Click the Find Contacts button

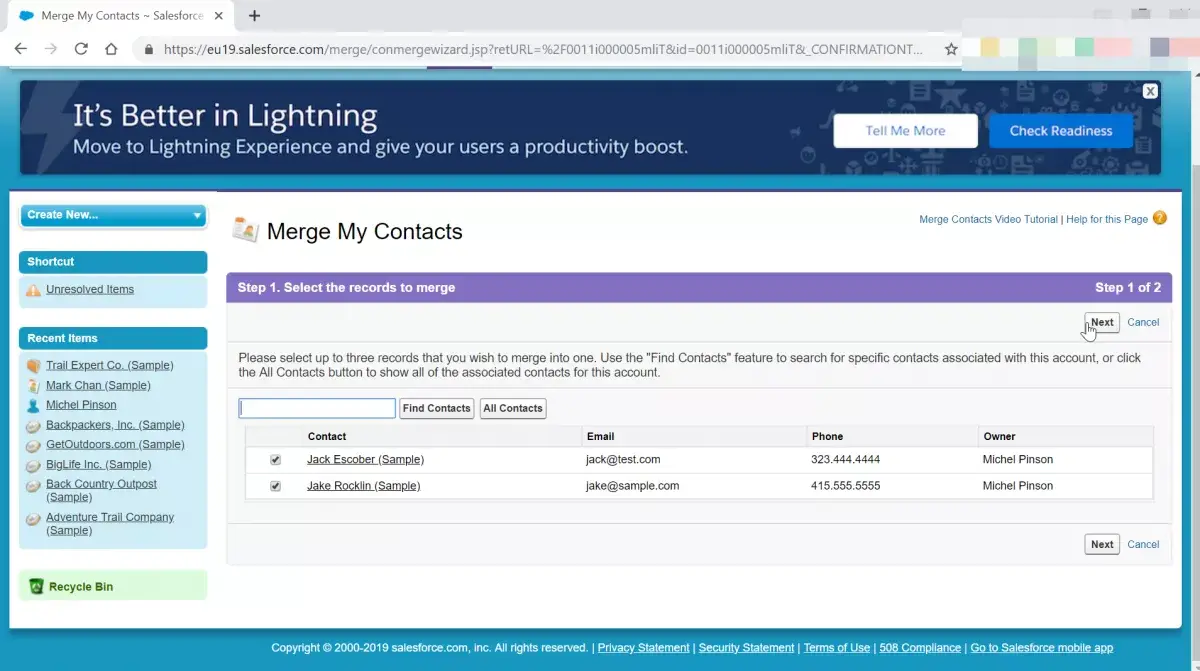(x=436, y=408)
